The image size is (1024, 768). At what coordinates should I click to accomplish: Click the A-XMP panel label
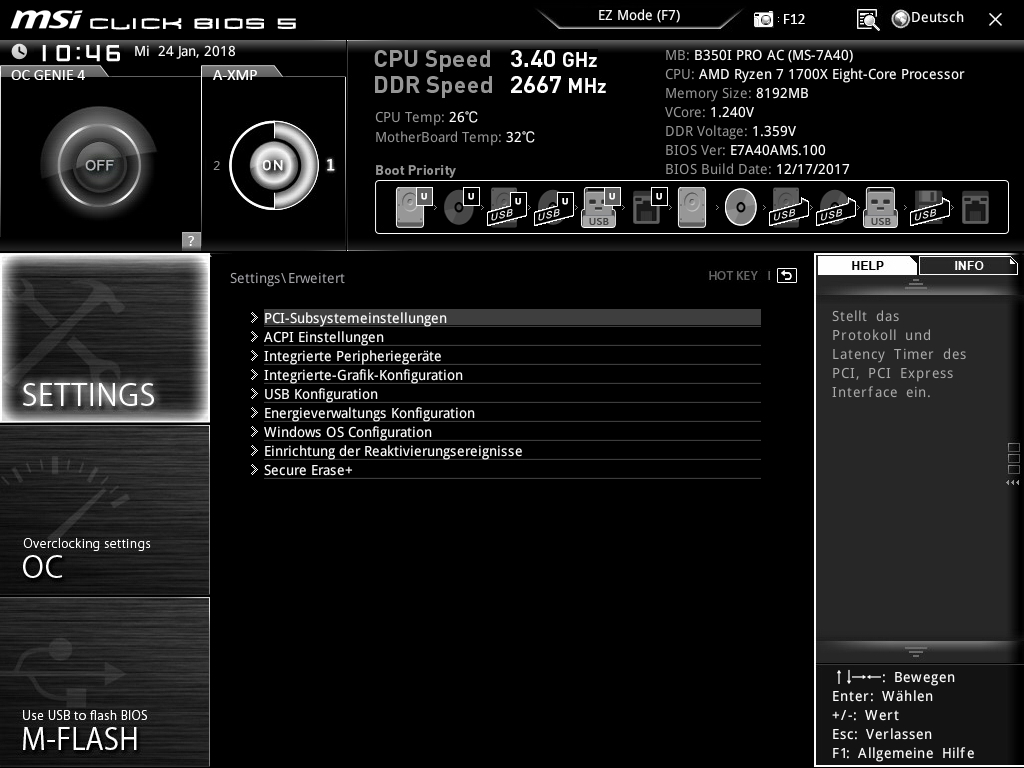pos(234,75)
